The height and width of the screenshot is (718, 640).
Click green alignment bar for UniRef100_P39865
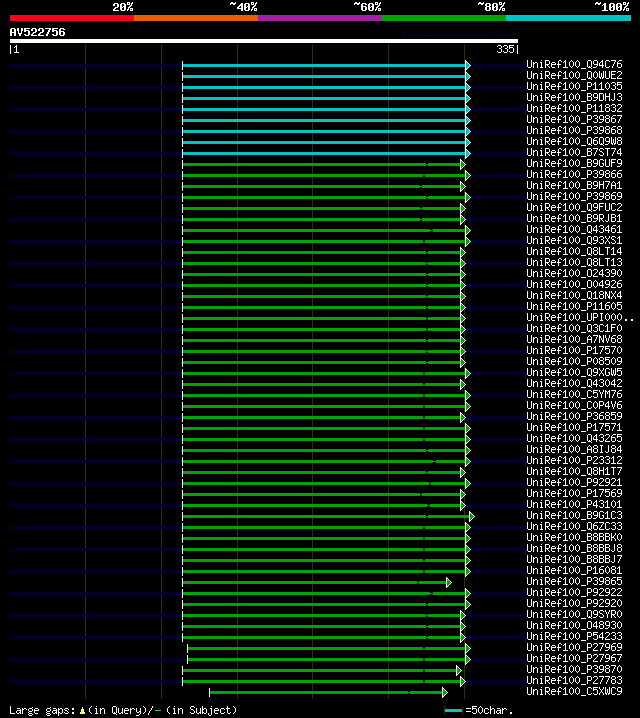(x=315, y=582)
